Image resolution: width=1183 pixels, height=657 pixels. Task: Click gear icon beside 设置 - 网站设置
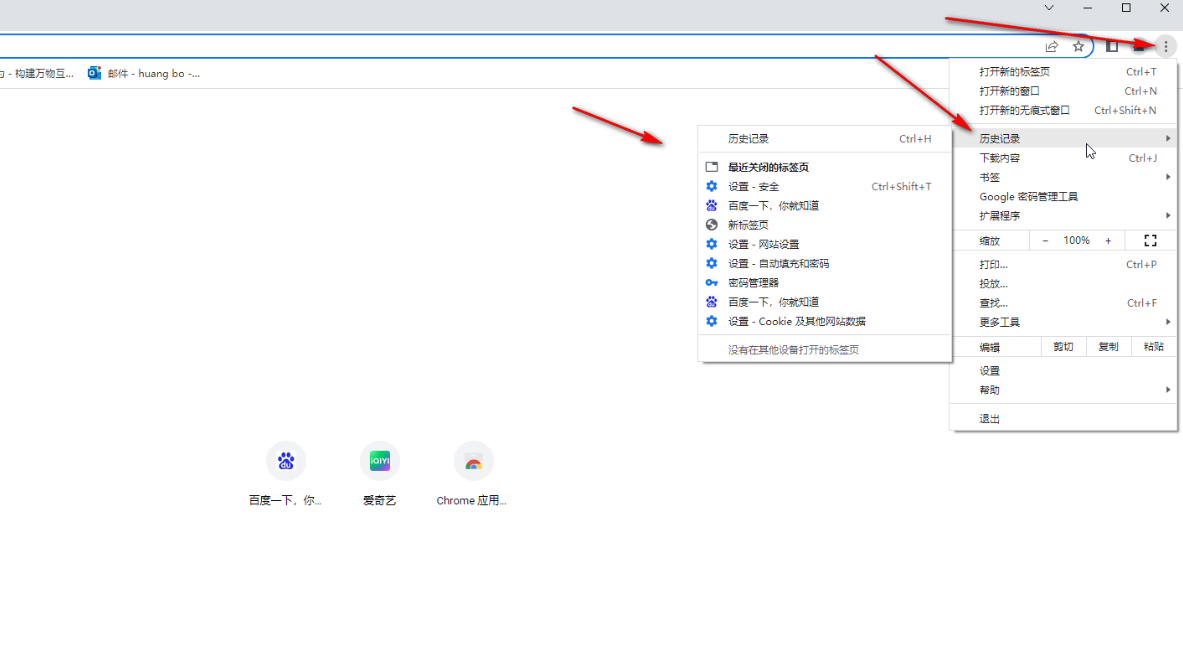tap(711, 244)
